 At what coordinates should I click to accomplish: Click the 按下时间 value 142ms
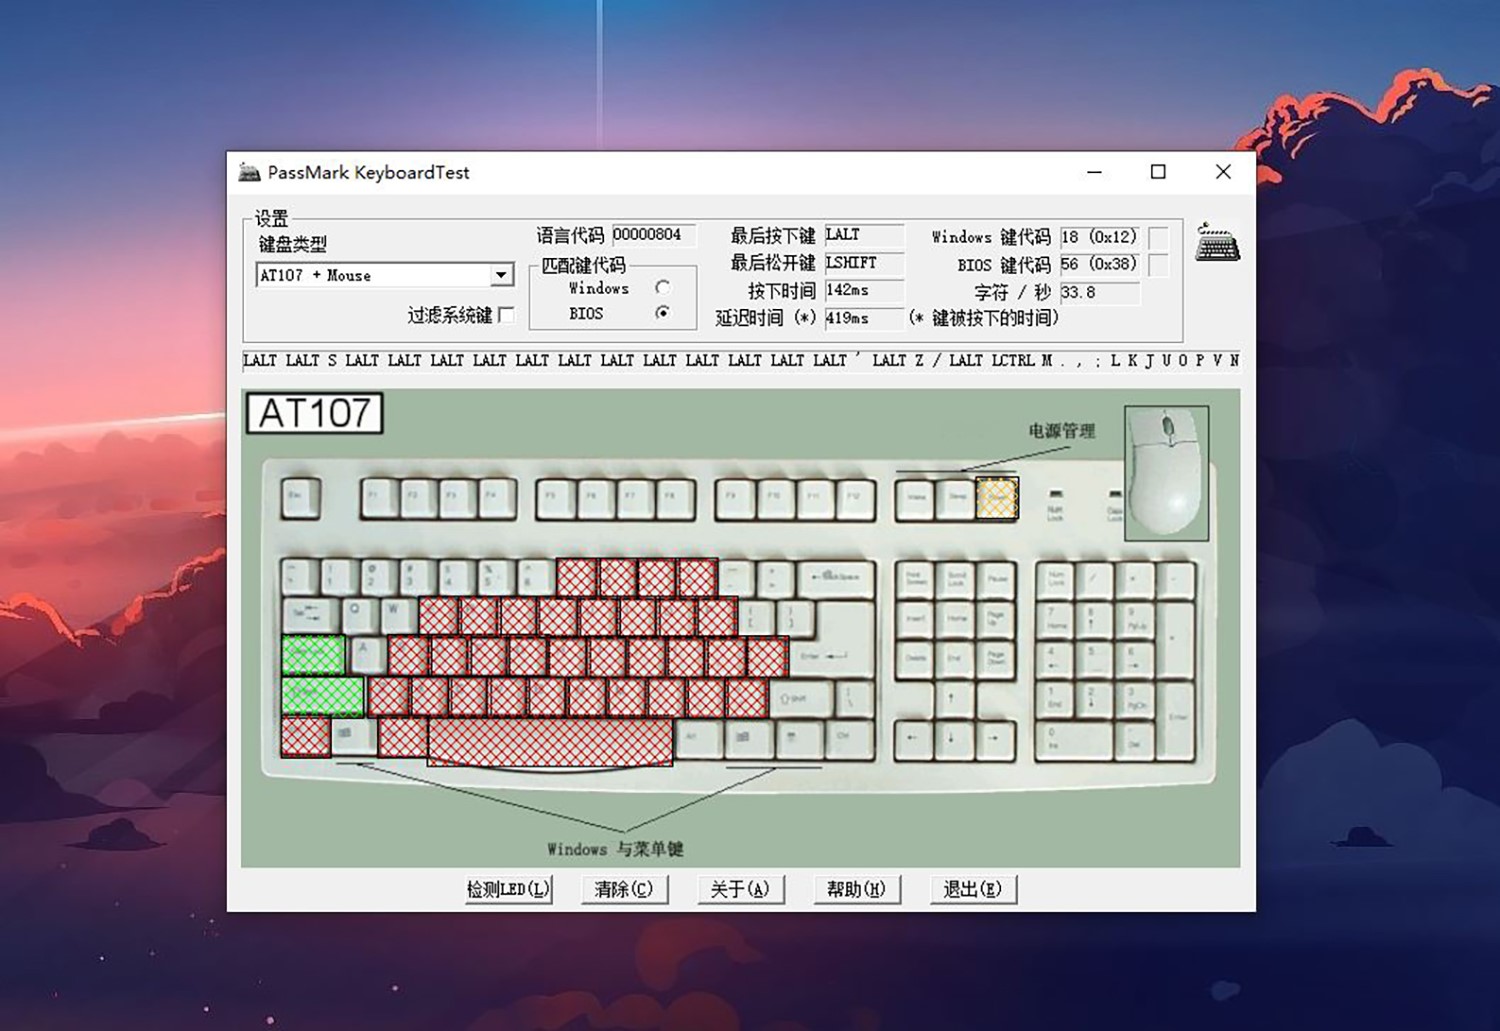[x=864, y=290]
